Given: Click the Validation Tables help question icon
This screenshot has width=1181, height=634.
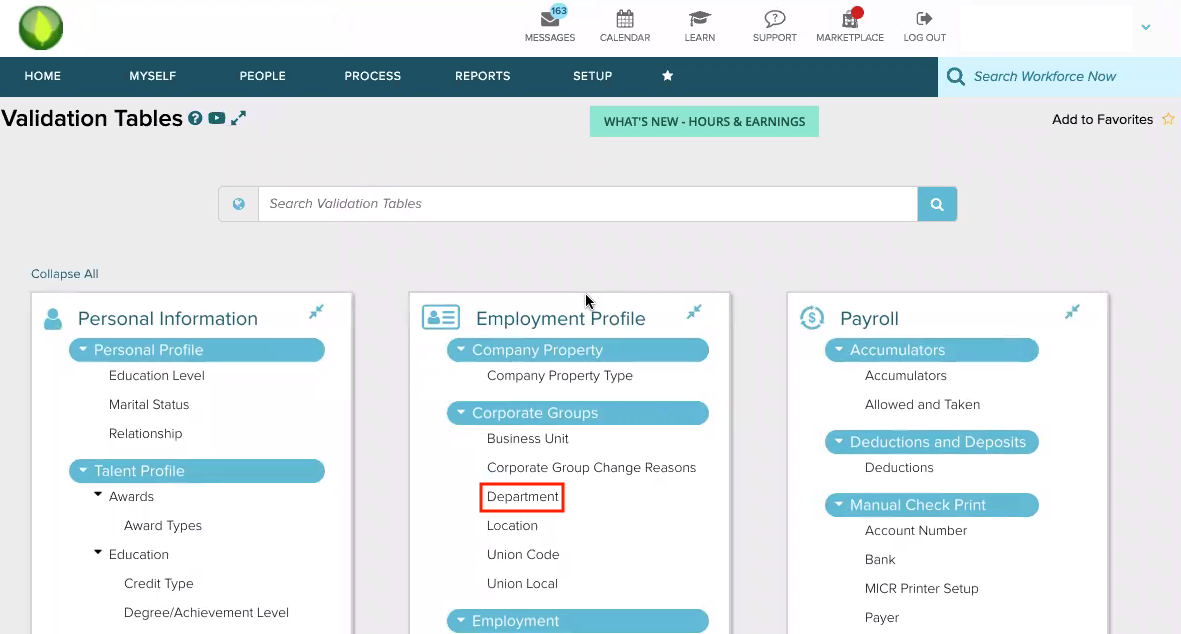Looking at the screenshot, I should tap(195, 118).
